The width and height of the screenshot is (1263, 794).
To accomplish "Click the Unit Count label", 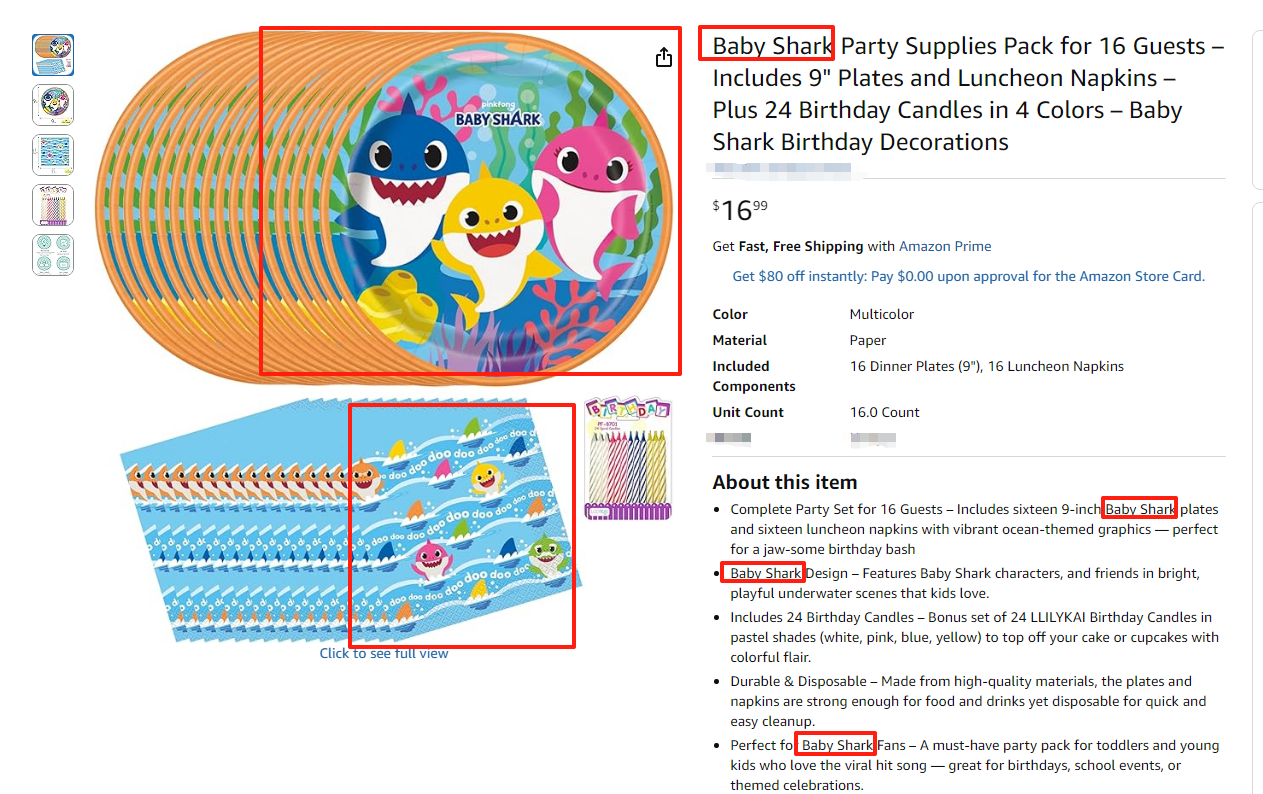I will (x=748, y=412).
